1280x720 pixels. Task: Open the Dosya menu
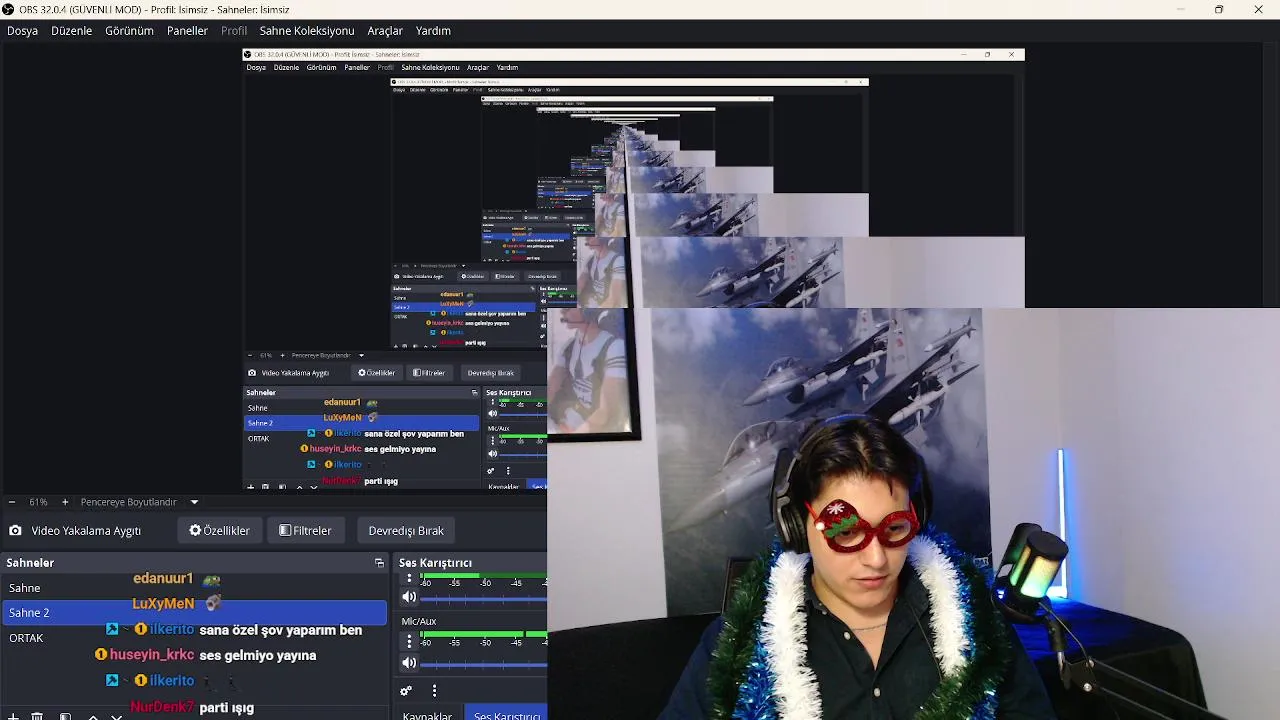22,31
